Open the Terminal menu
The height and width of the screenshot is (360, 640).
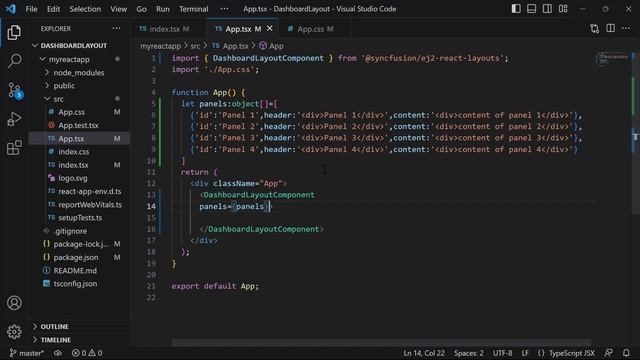[x=193, y=9]
